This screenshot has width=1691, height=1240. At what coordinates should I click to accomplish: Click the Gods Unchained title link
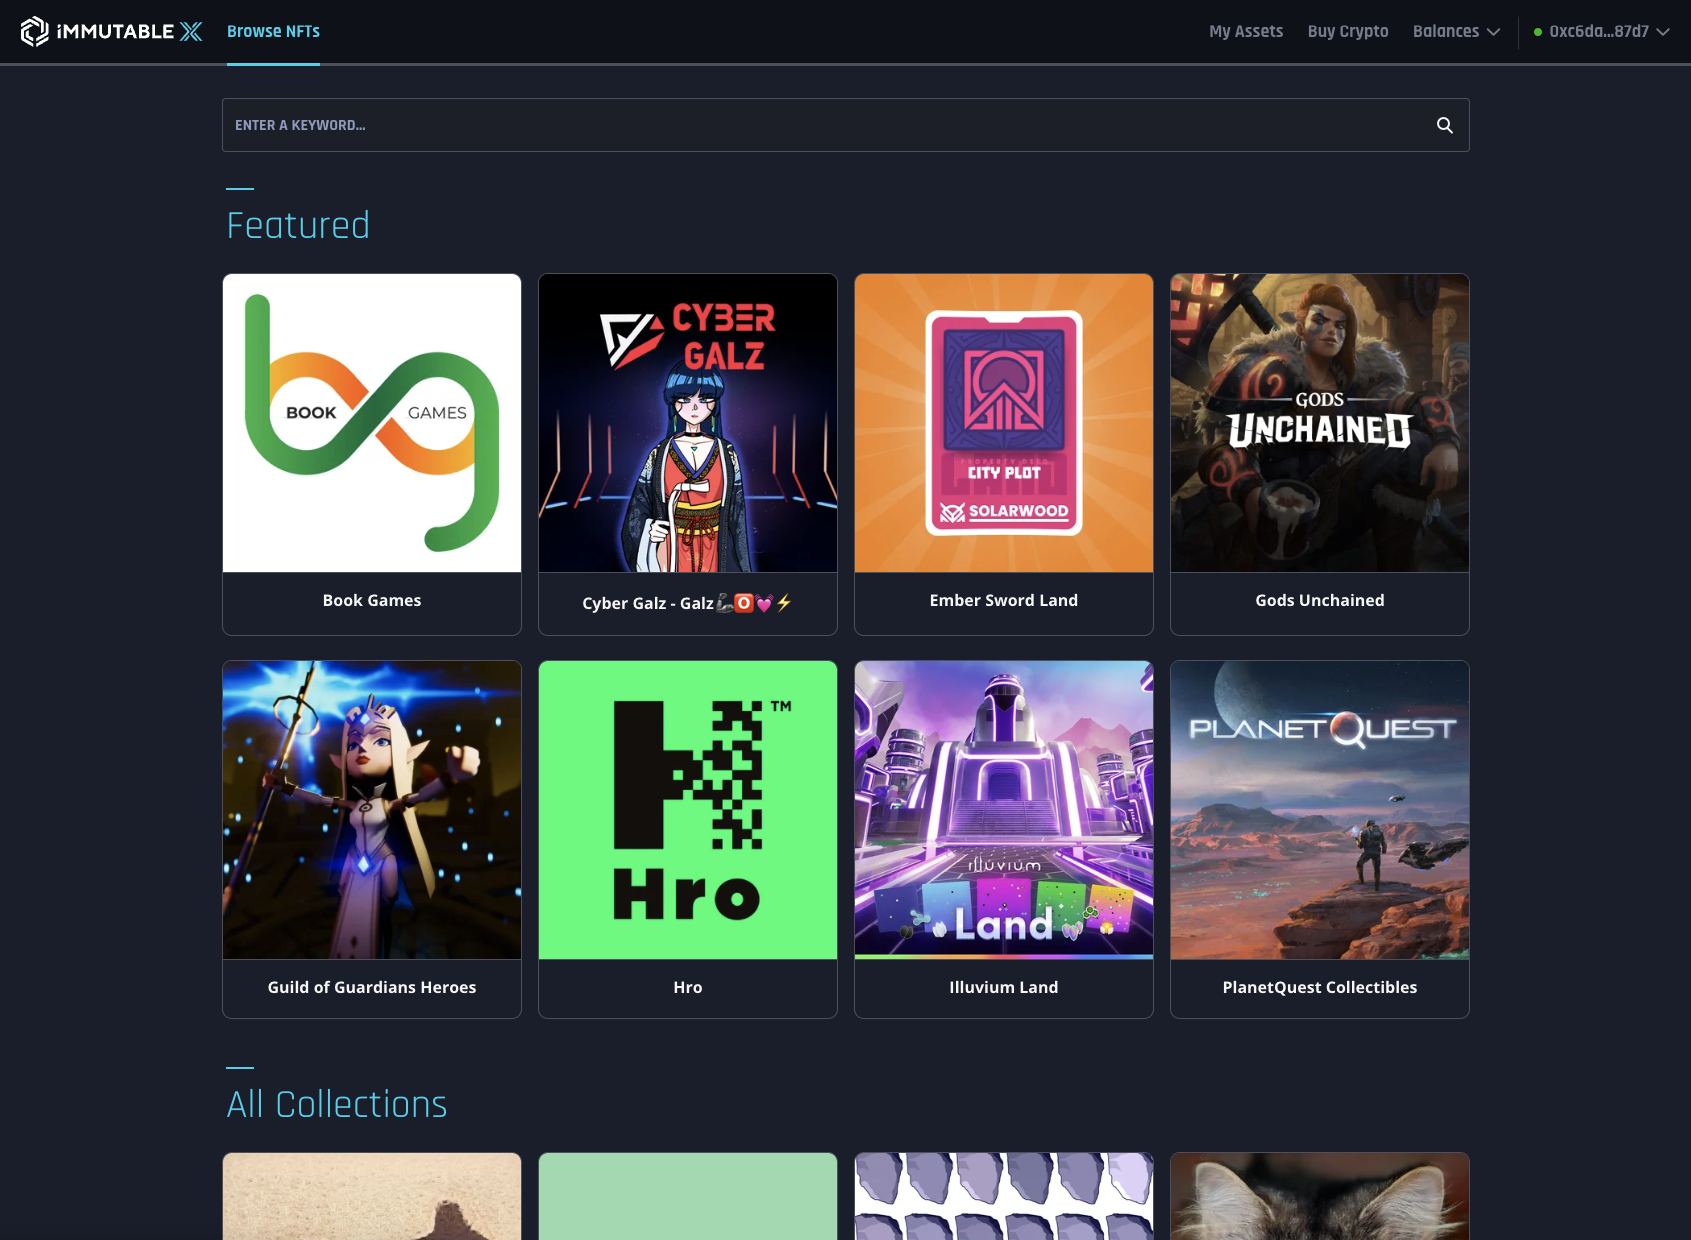click(1320, 600)
